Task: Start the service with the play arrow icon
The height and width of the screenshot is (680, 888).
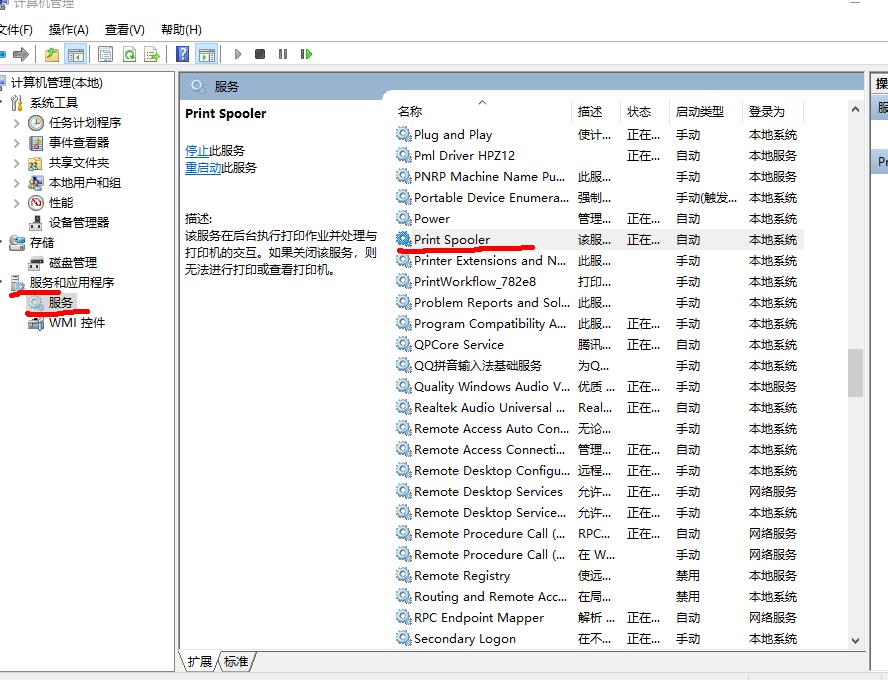Action: click(x=238, y=55)
